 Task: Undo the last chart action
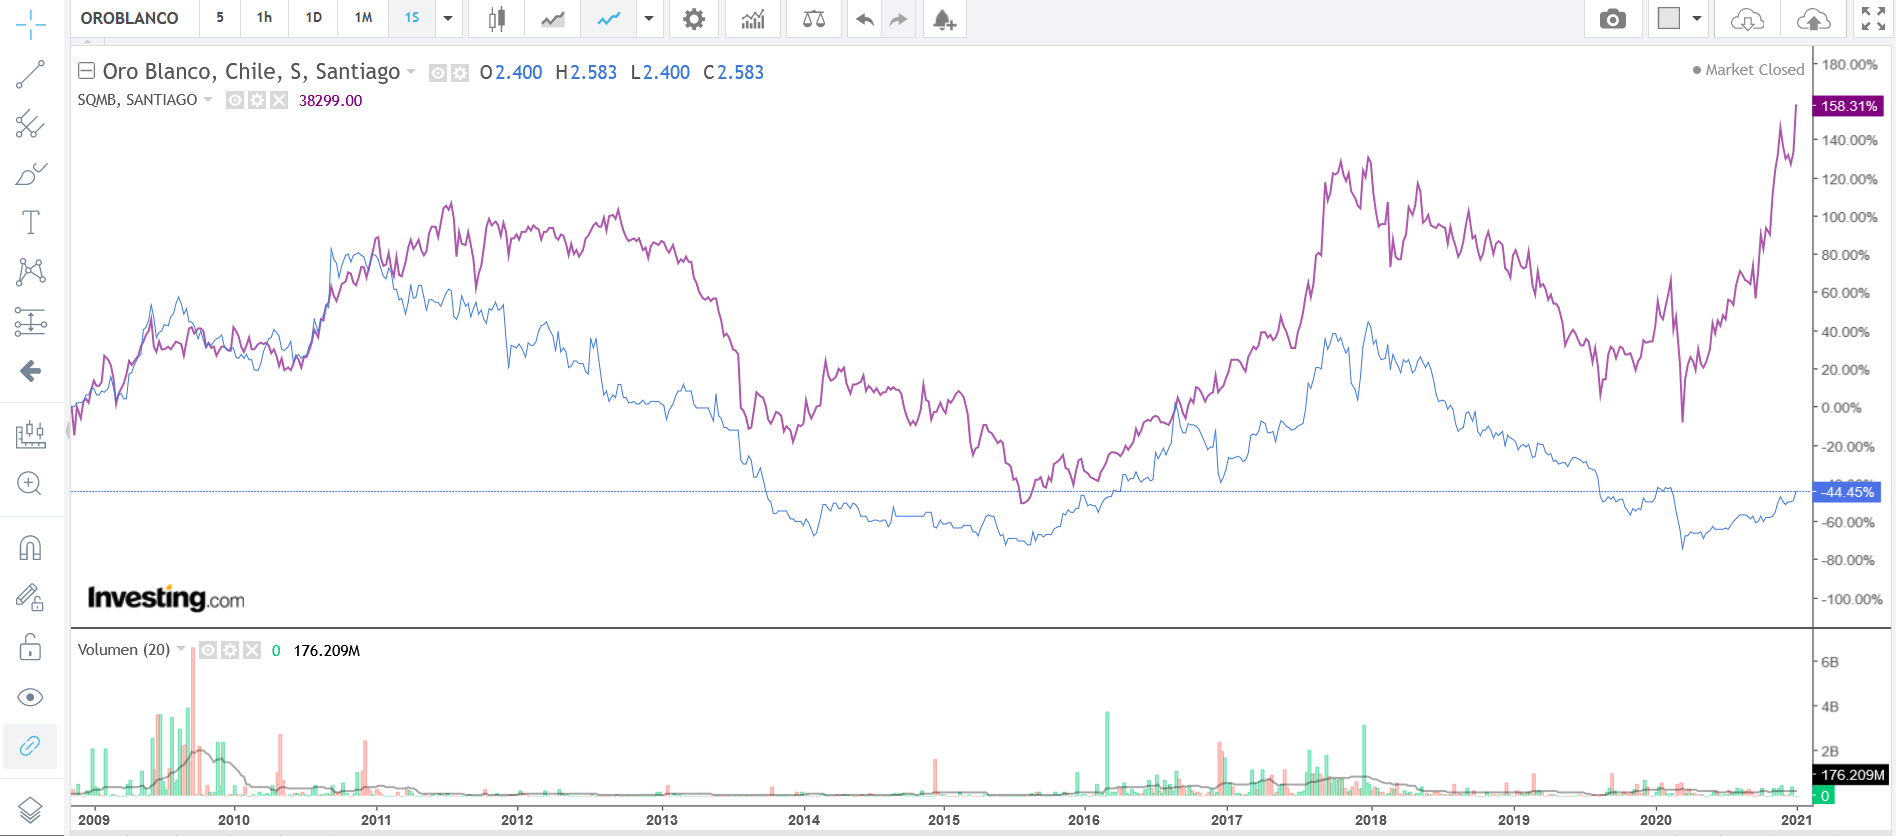click(865, 19)
